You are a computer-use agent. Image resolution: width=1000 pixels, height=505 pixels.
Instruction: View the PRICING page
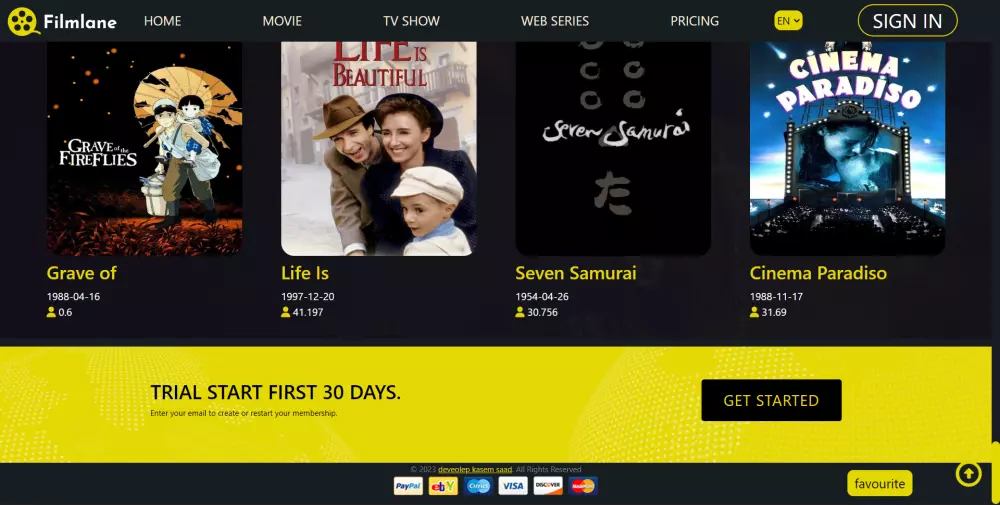[x=695, y=21]
